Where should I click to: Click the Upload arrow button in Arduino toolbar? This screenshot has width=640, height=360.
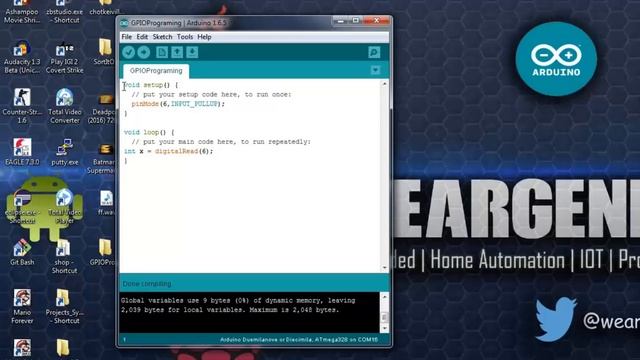coord(144,52)
